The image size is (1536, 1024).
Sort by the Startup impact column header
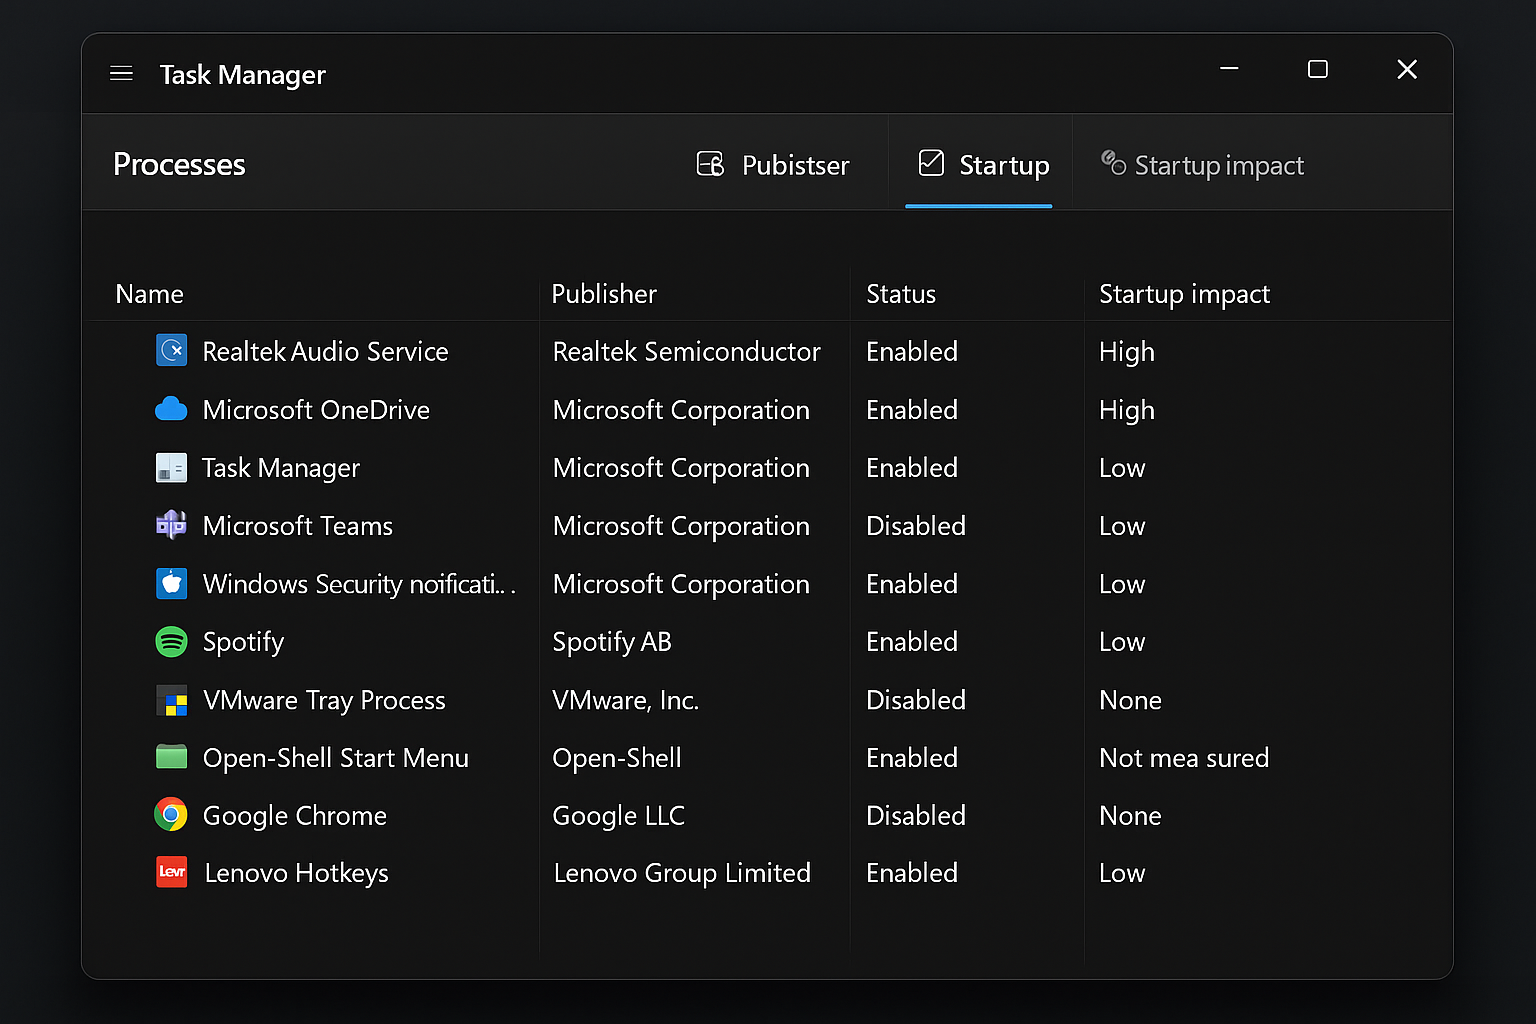(x=1183, y=293)
